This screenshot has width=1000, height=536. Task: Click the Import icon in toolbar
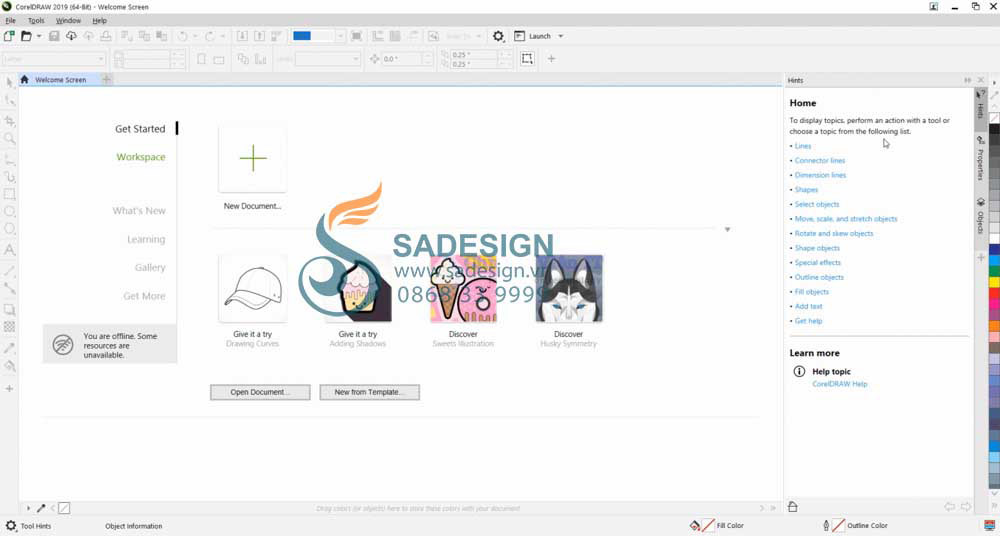pyautogui.click(x=242, y=36)
